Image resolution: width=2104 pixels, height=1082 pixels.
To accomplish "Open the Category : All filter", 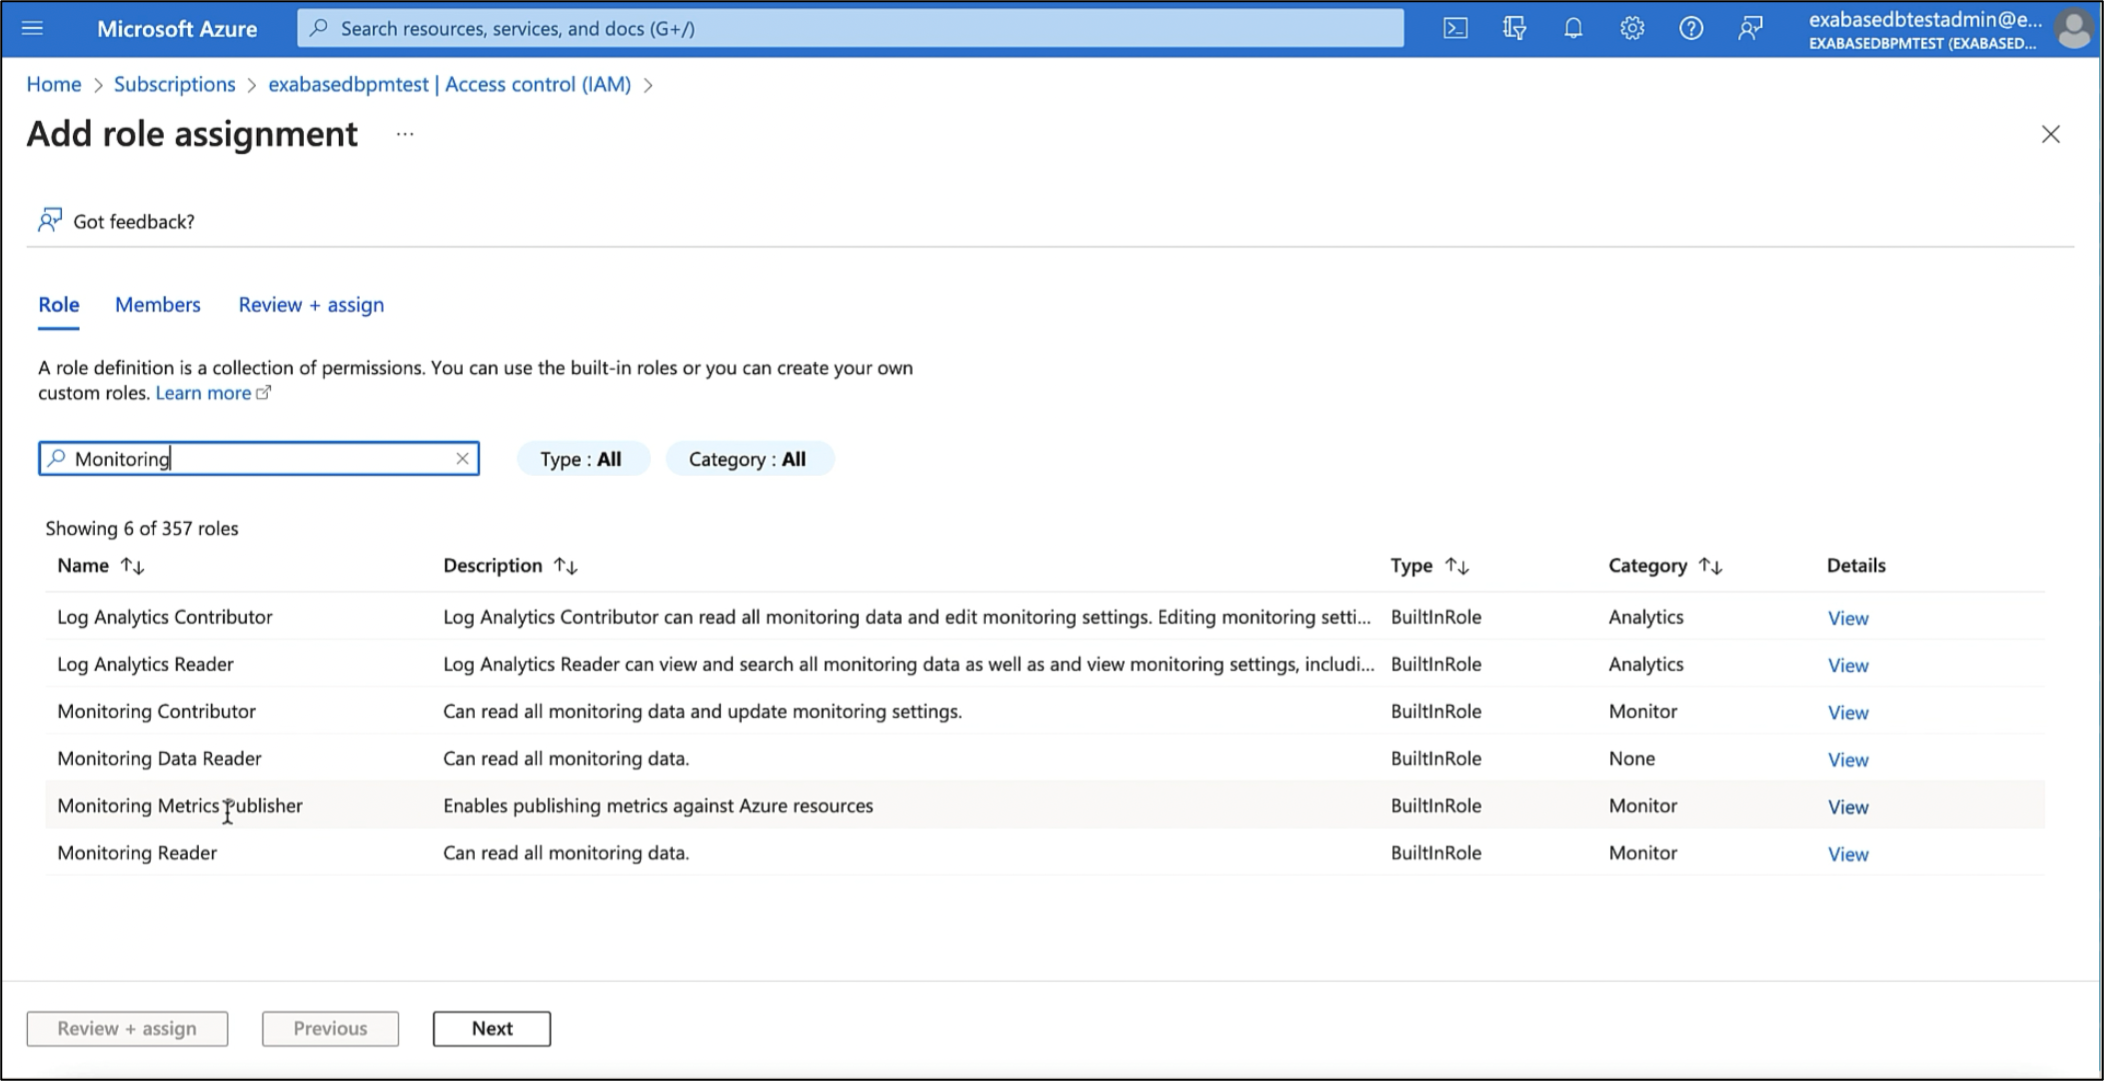I will tap(749, 458).
